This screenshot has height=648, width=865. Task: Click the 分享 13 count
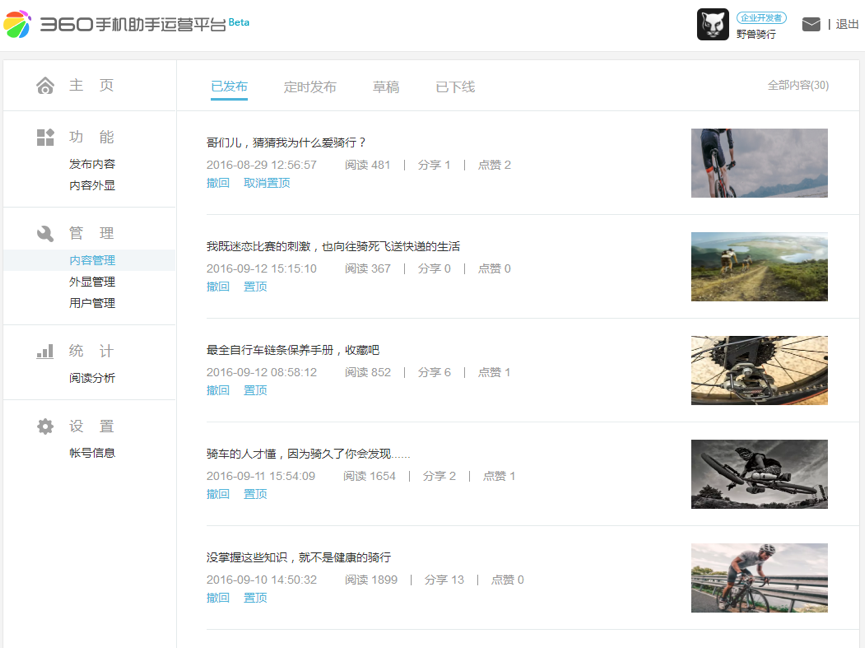coord(444,580)
